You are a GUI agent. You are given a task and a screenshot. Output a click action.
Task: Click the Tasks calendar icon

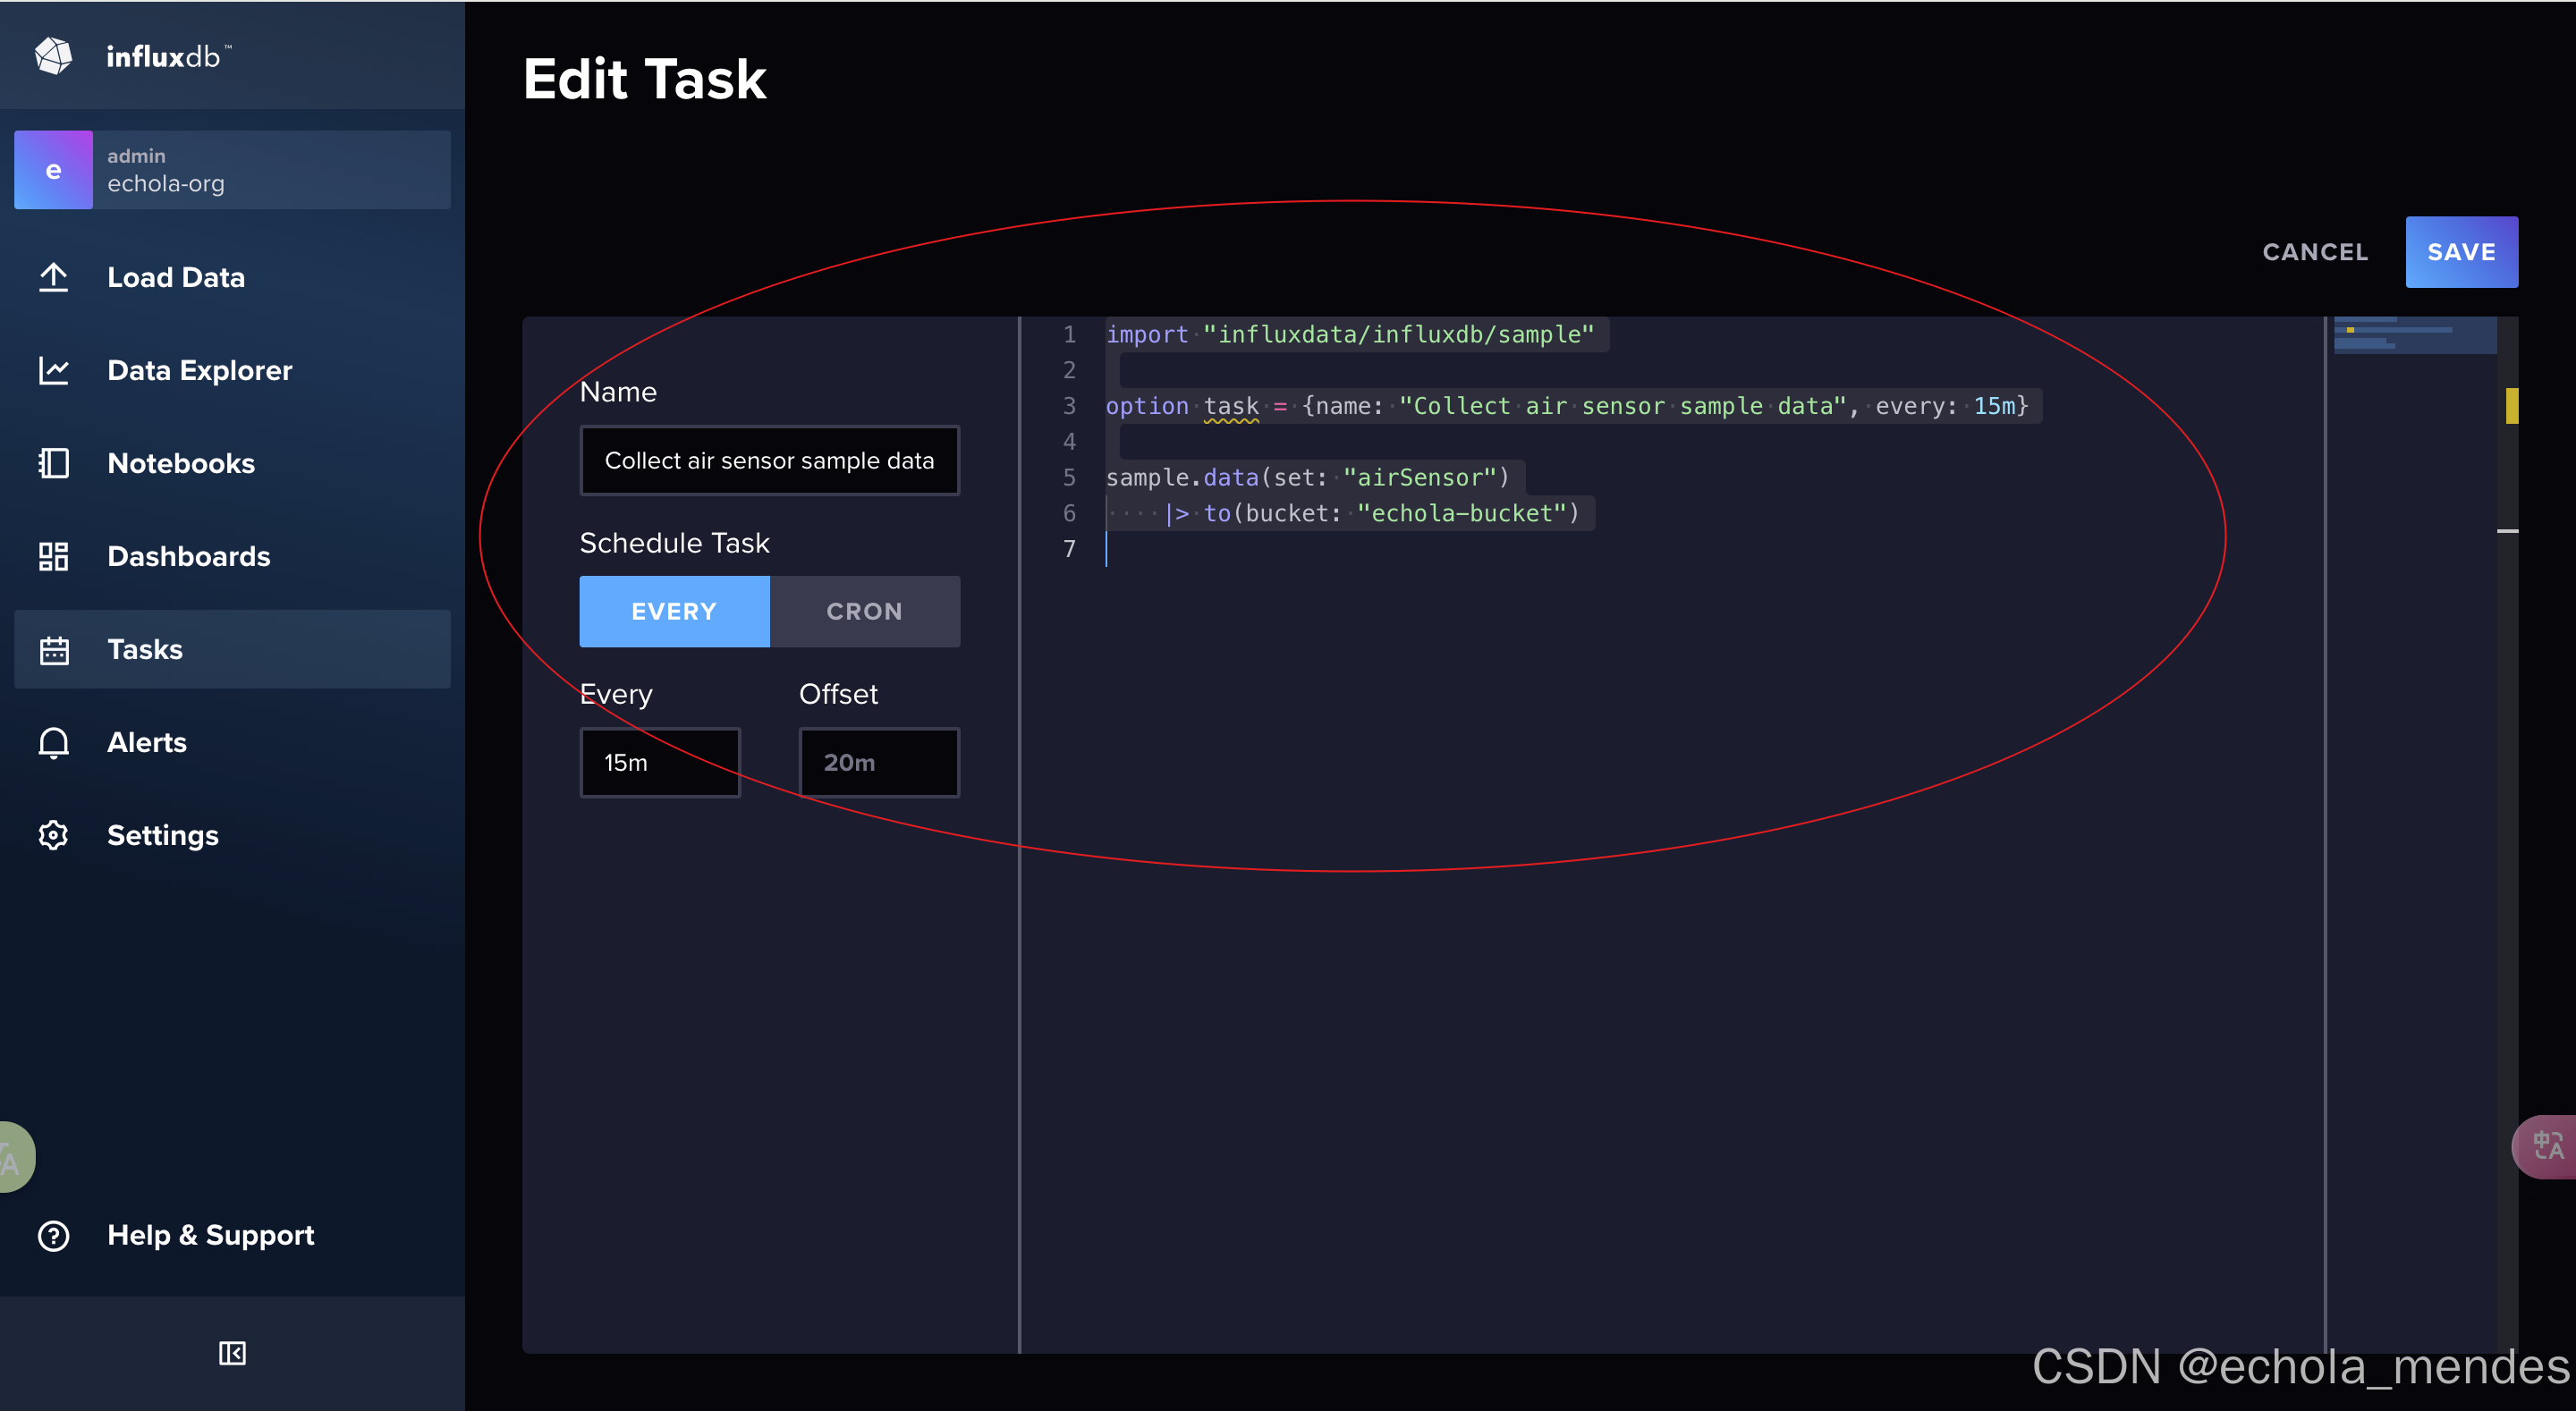point(53,650)
